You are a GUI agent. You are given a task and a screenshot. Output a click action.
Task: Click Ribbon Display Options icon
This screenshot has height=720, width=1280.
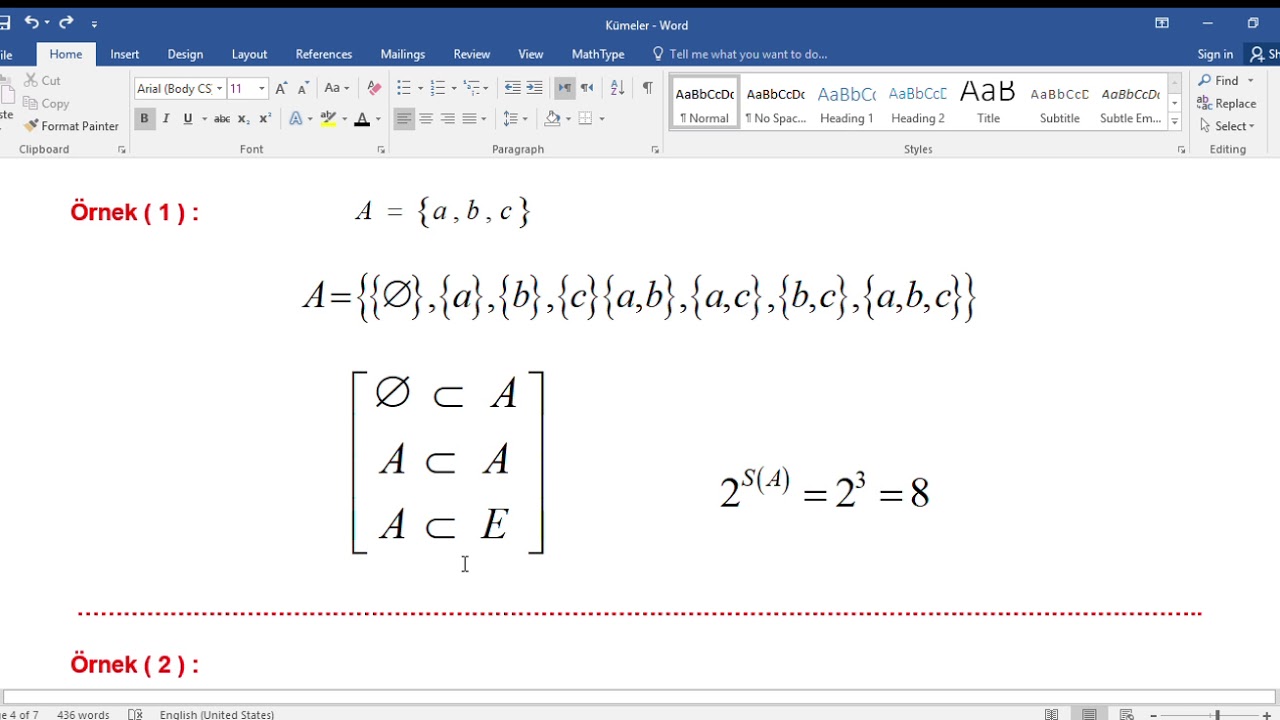point(1162,23)
